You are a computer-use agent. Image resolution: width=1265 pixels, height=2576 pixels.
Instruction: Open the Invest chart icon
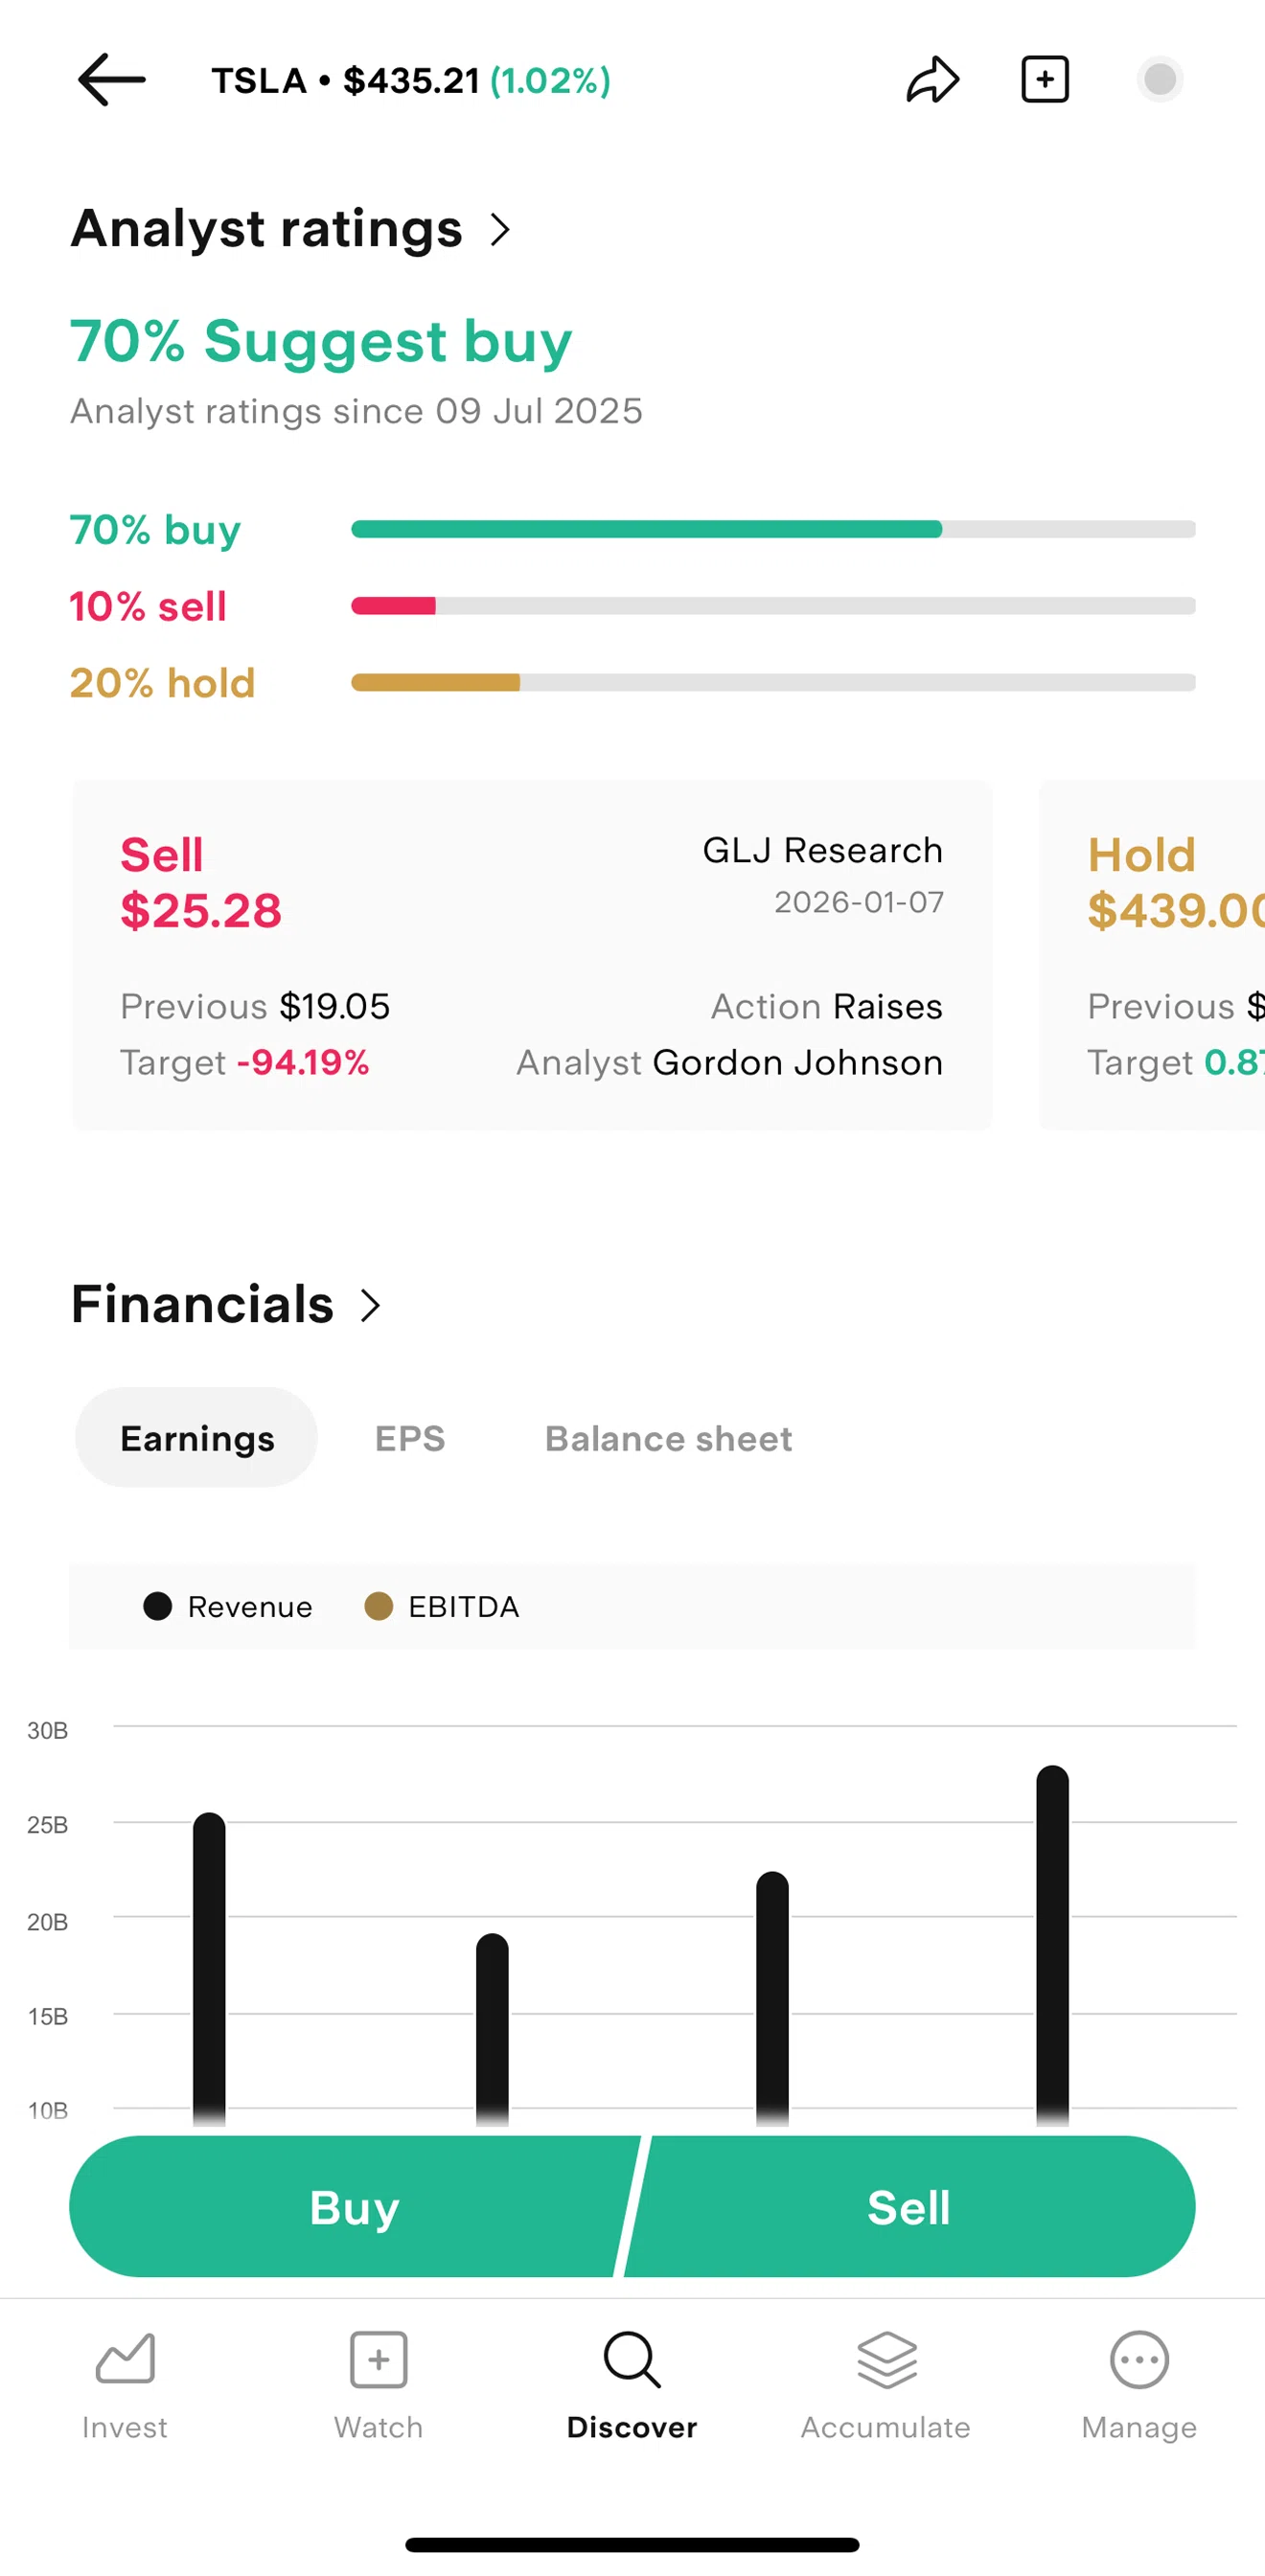click(125, 2359)
